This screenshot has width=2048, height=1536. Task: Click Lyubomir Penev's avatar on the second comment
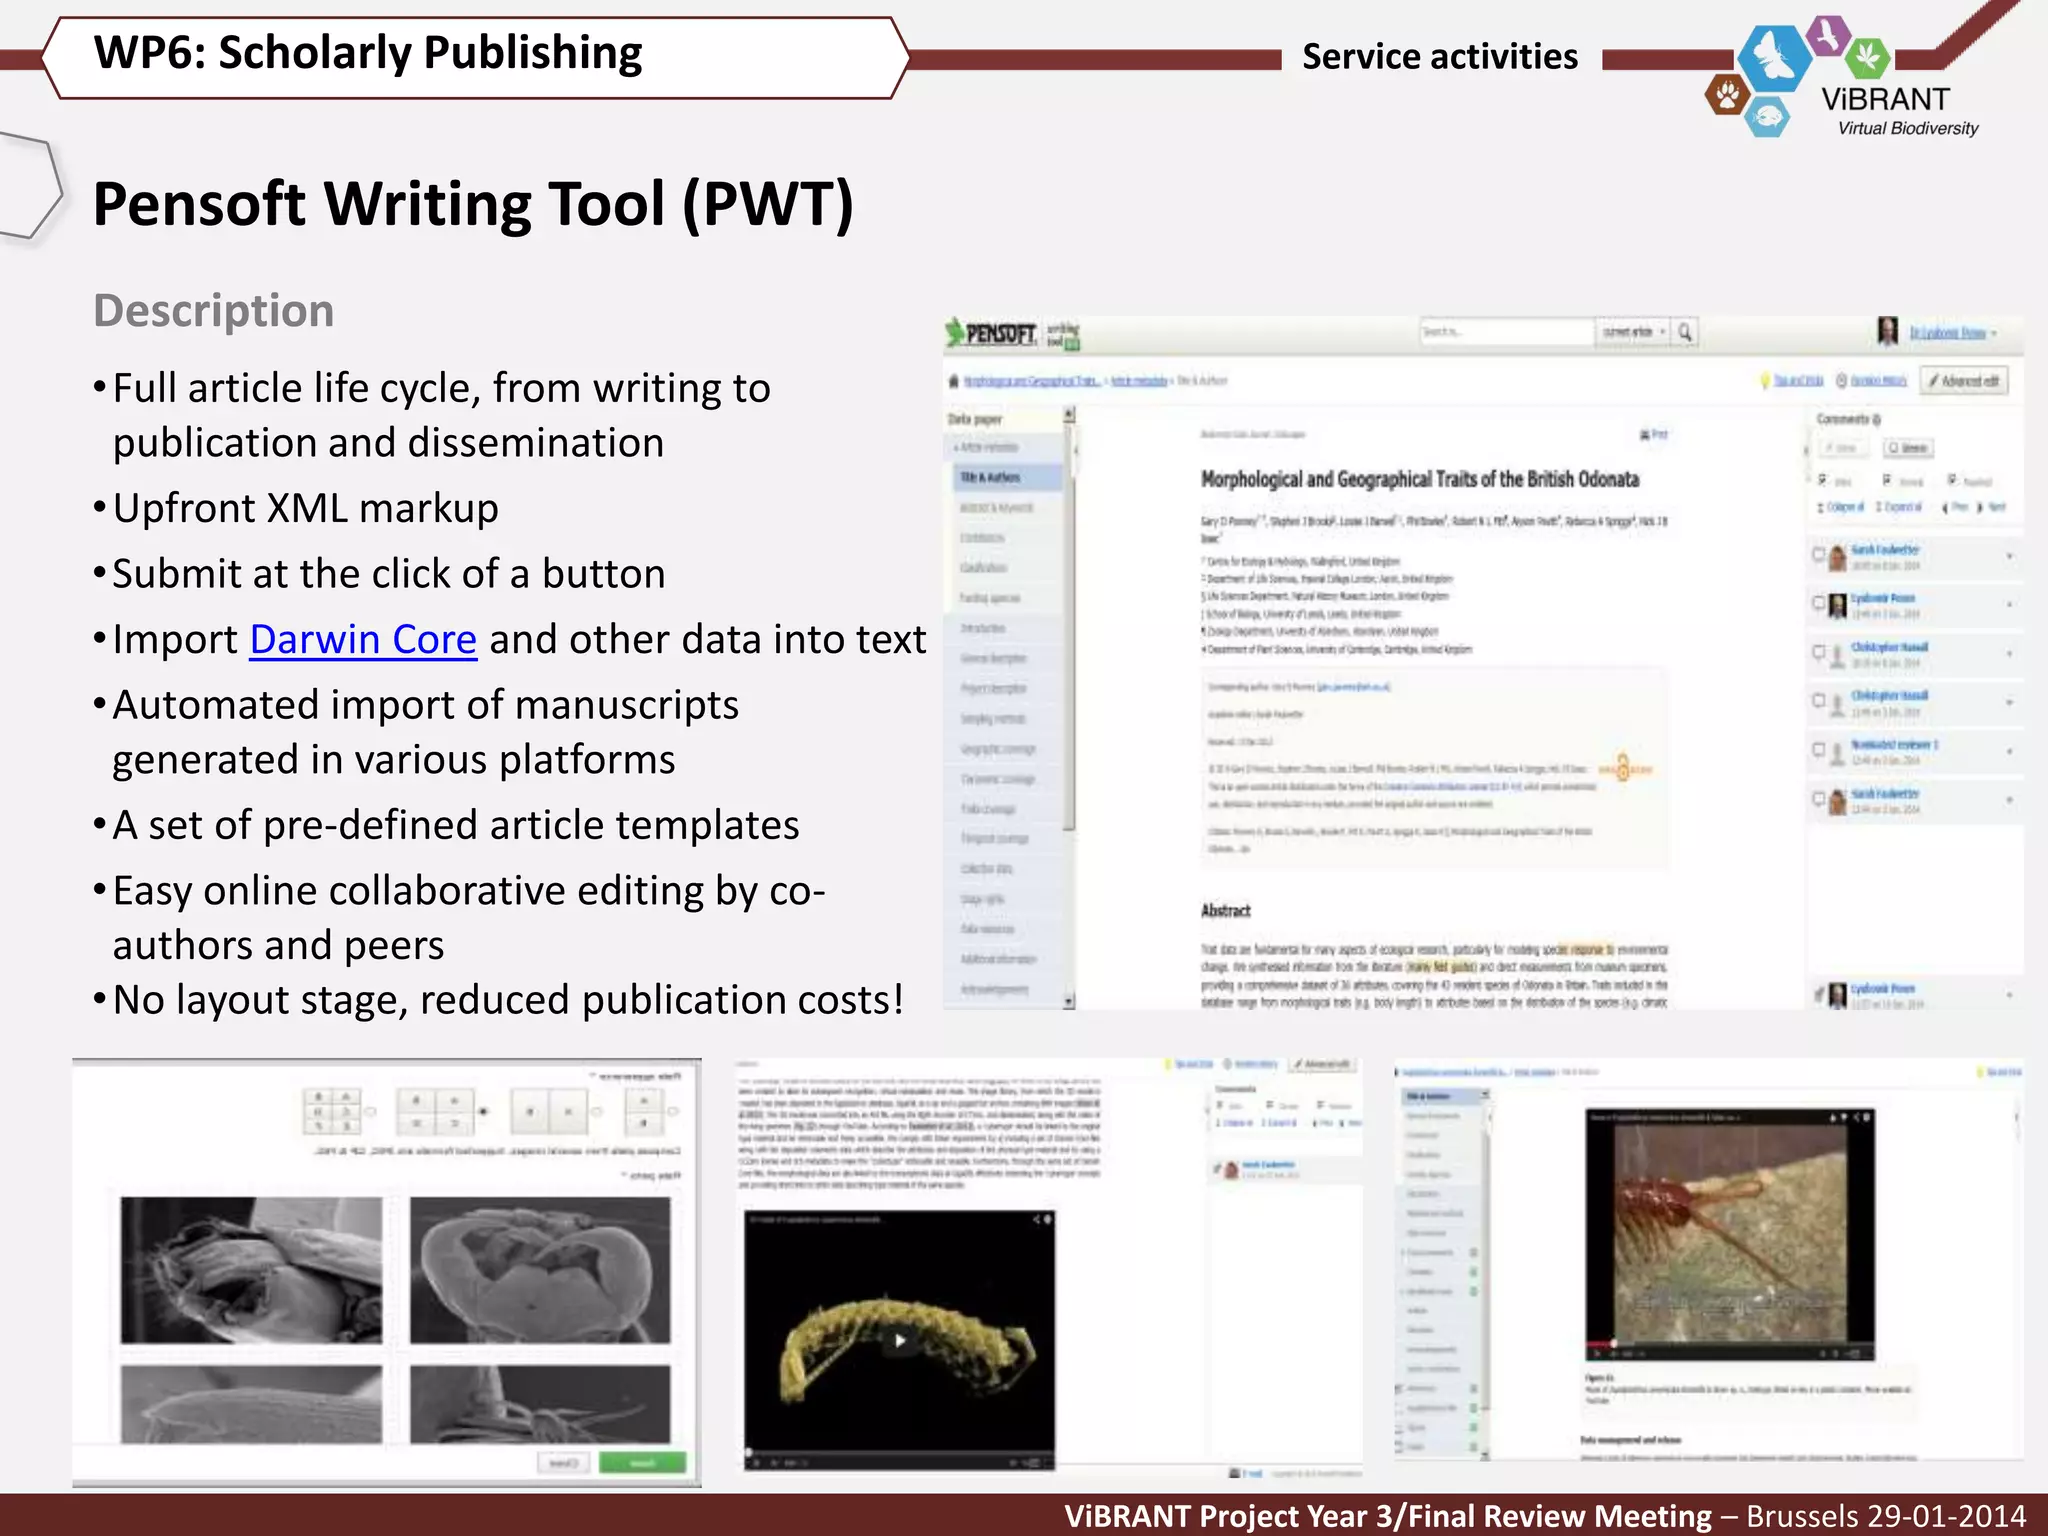pyautogui.click(x=1837, y=605)
